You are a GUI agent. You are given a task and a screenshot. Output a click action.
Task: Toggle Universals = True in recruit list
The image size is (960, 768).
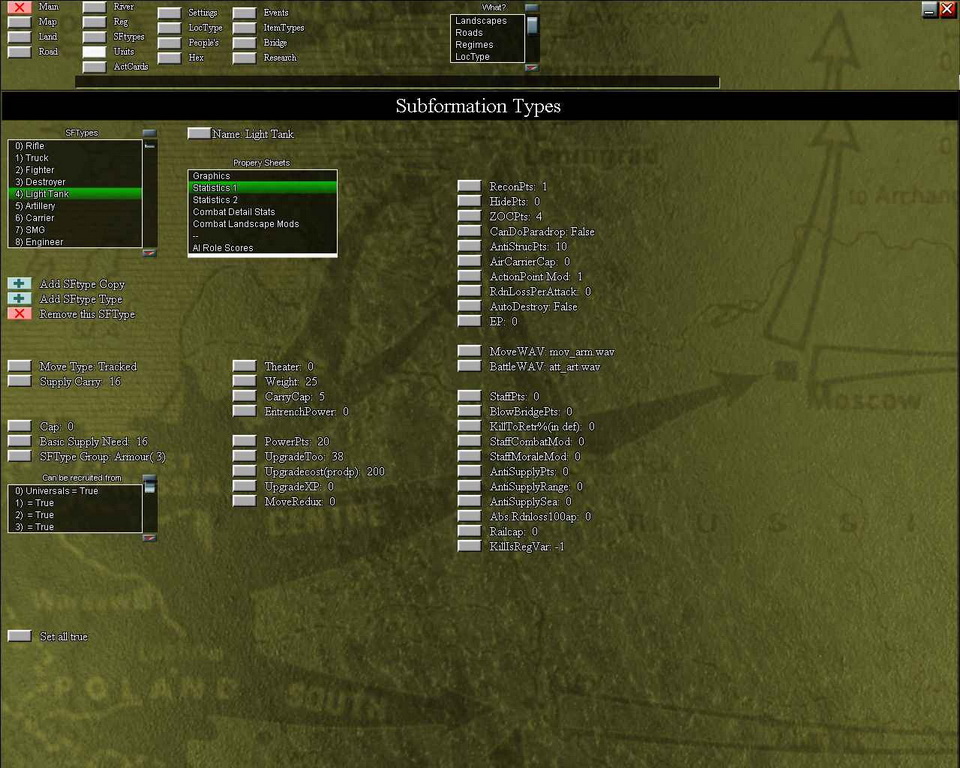tap(56, 491)
